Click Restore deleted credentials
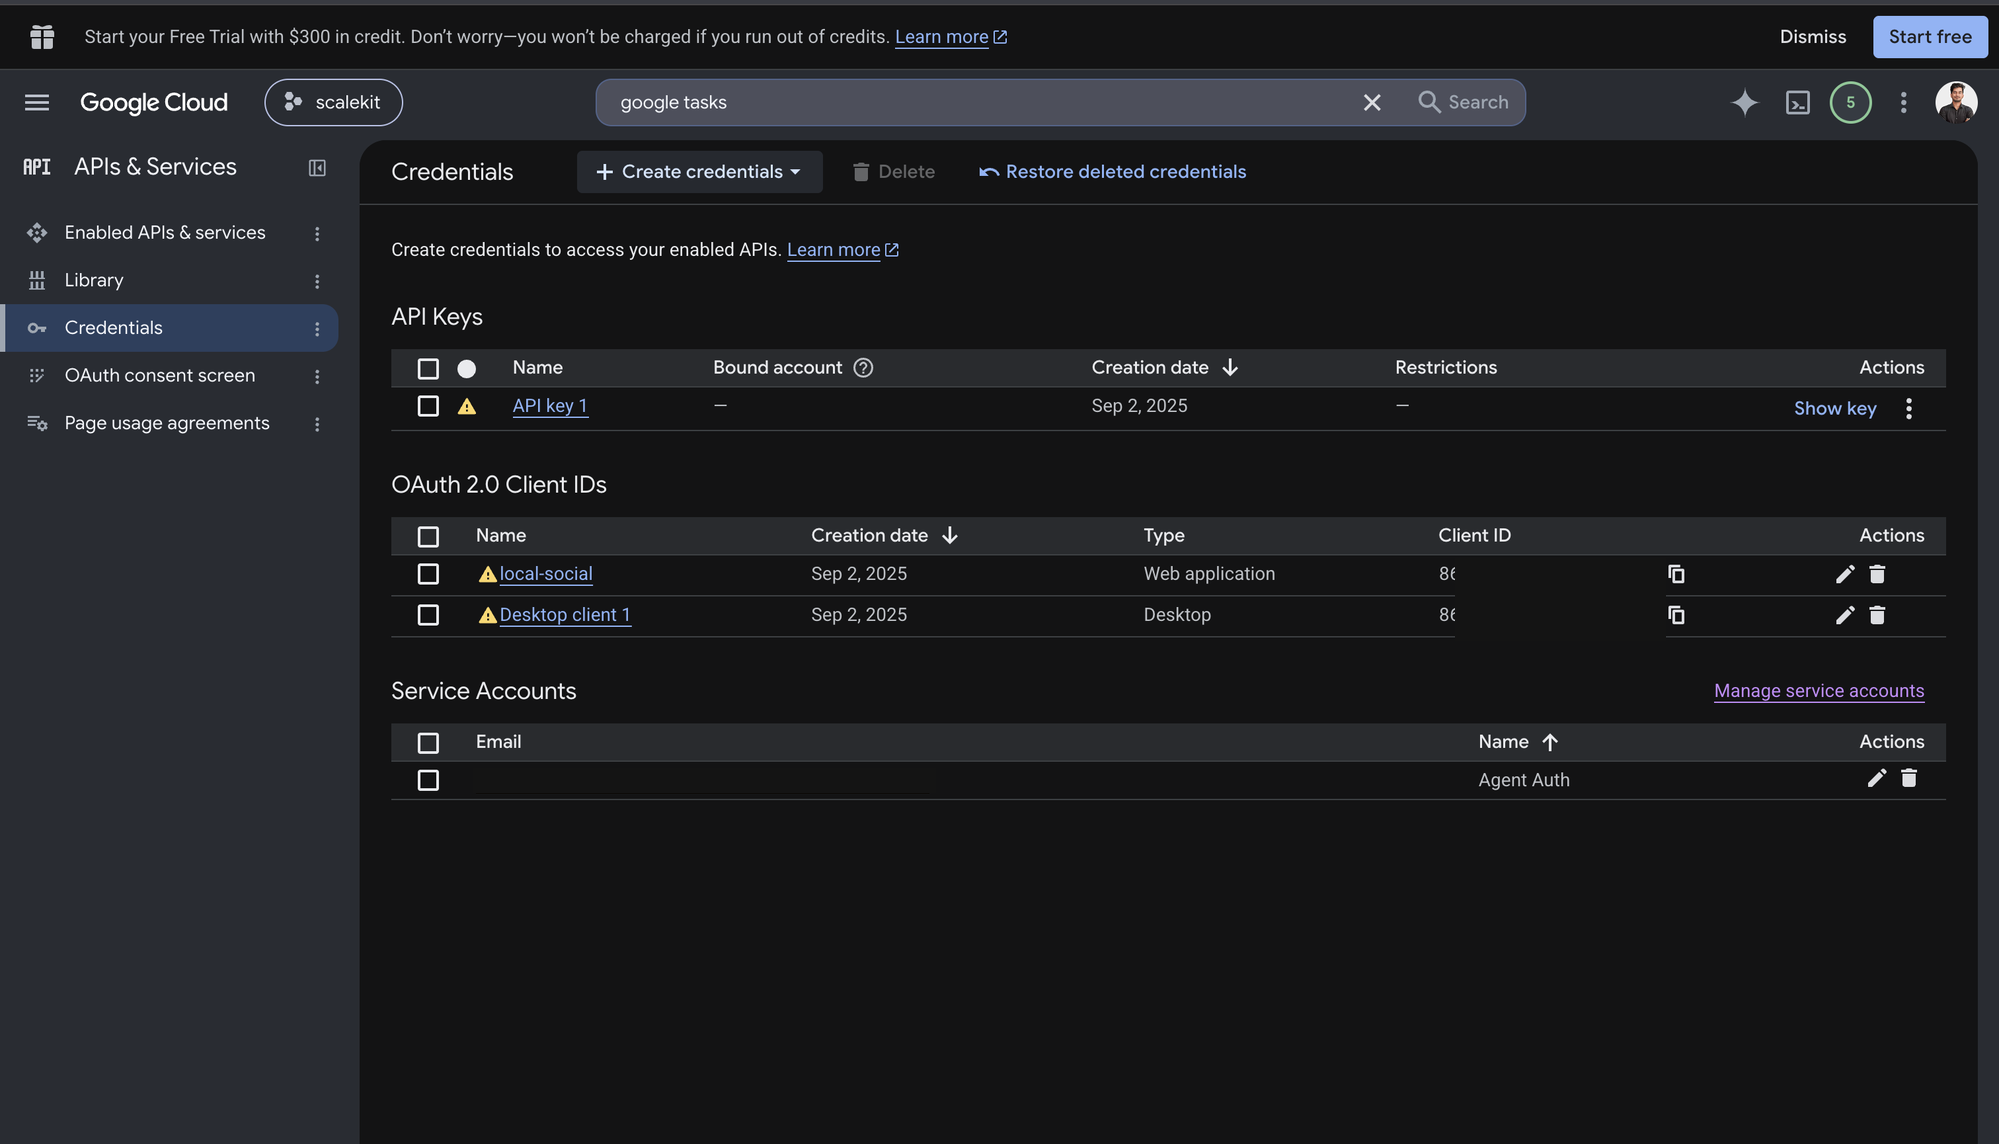The height and width of the screenshot is (1144, 1999). [1112, 172]
